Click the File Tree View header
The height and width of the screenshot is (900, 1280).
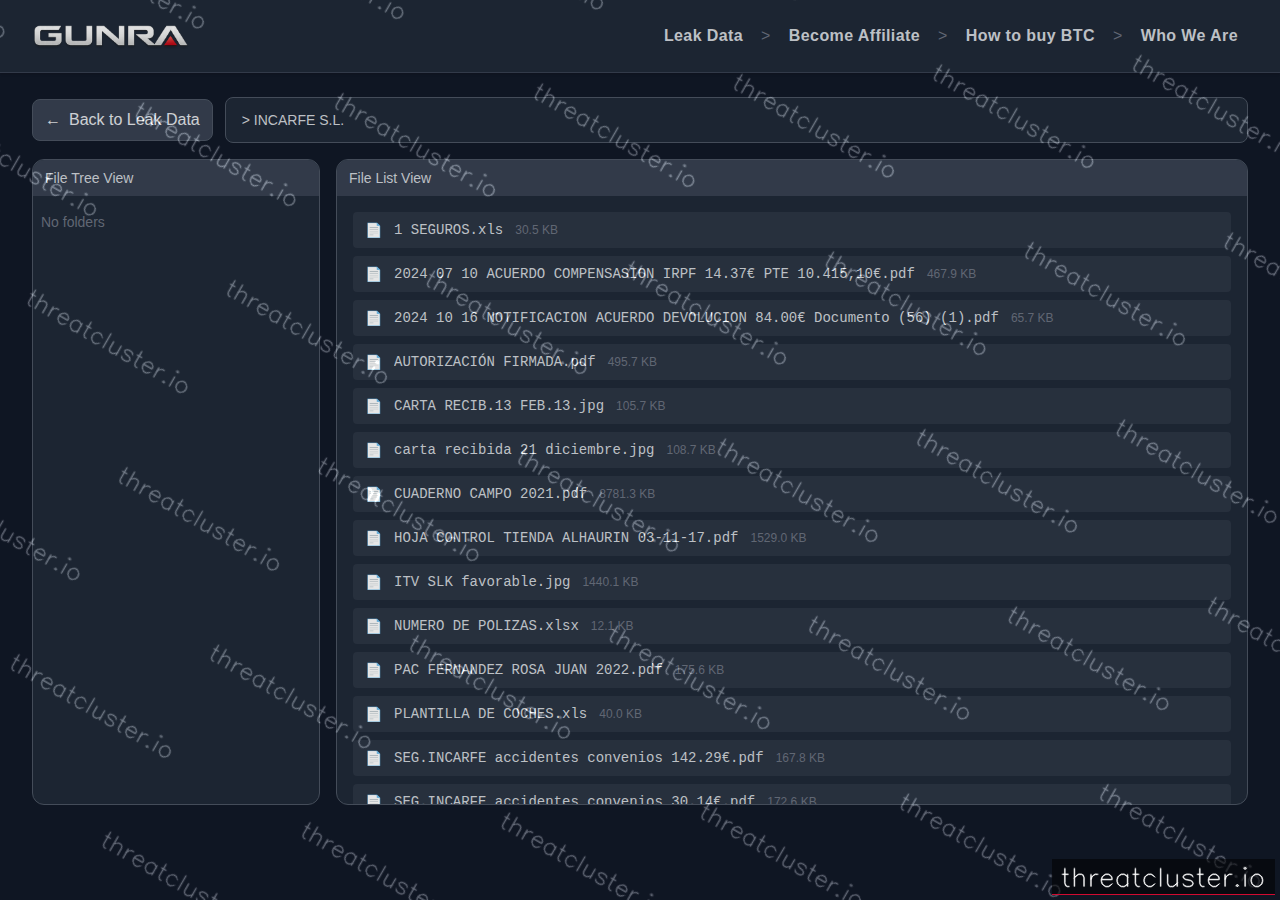(176, 178)
